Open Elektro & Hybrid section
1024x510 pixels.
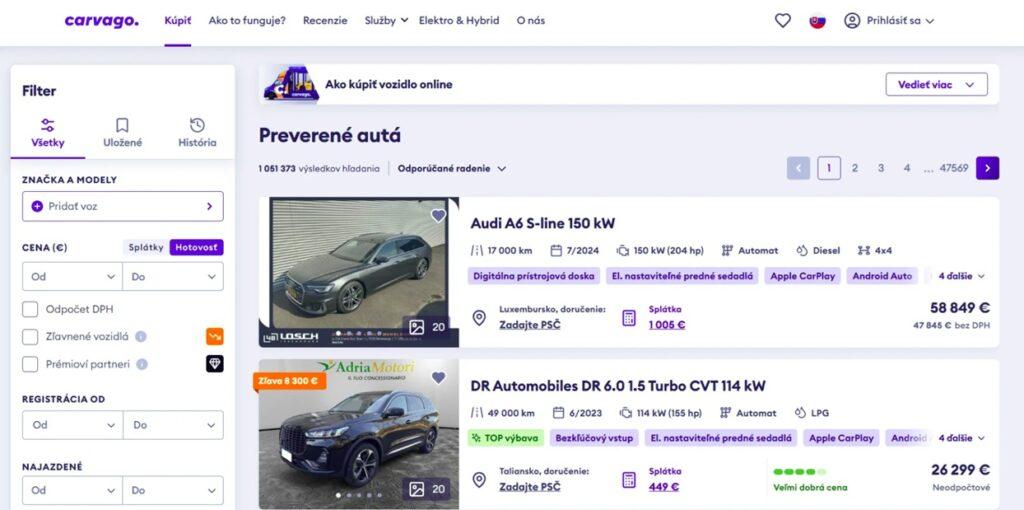coord(459,21)
